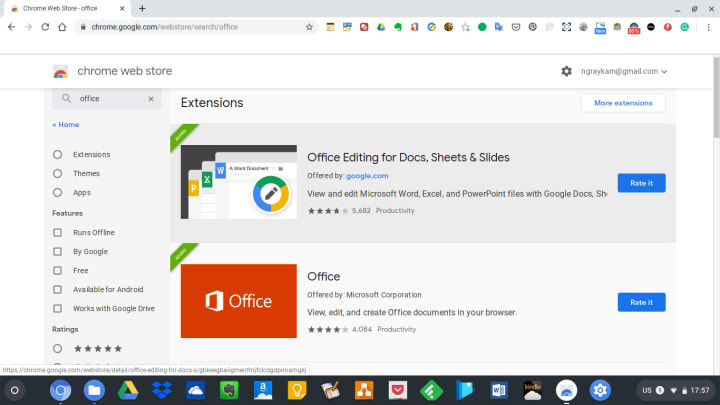The width and height of the screenshot is (720, 405).
Task: Launch Dropbox from the shelf
Action: tap(162, 390)
